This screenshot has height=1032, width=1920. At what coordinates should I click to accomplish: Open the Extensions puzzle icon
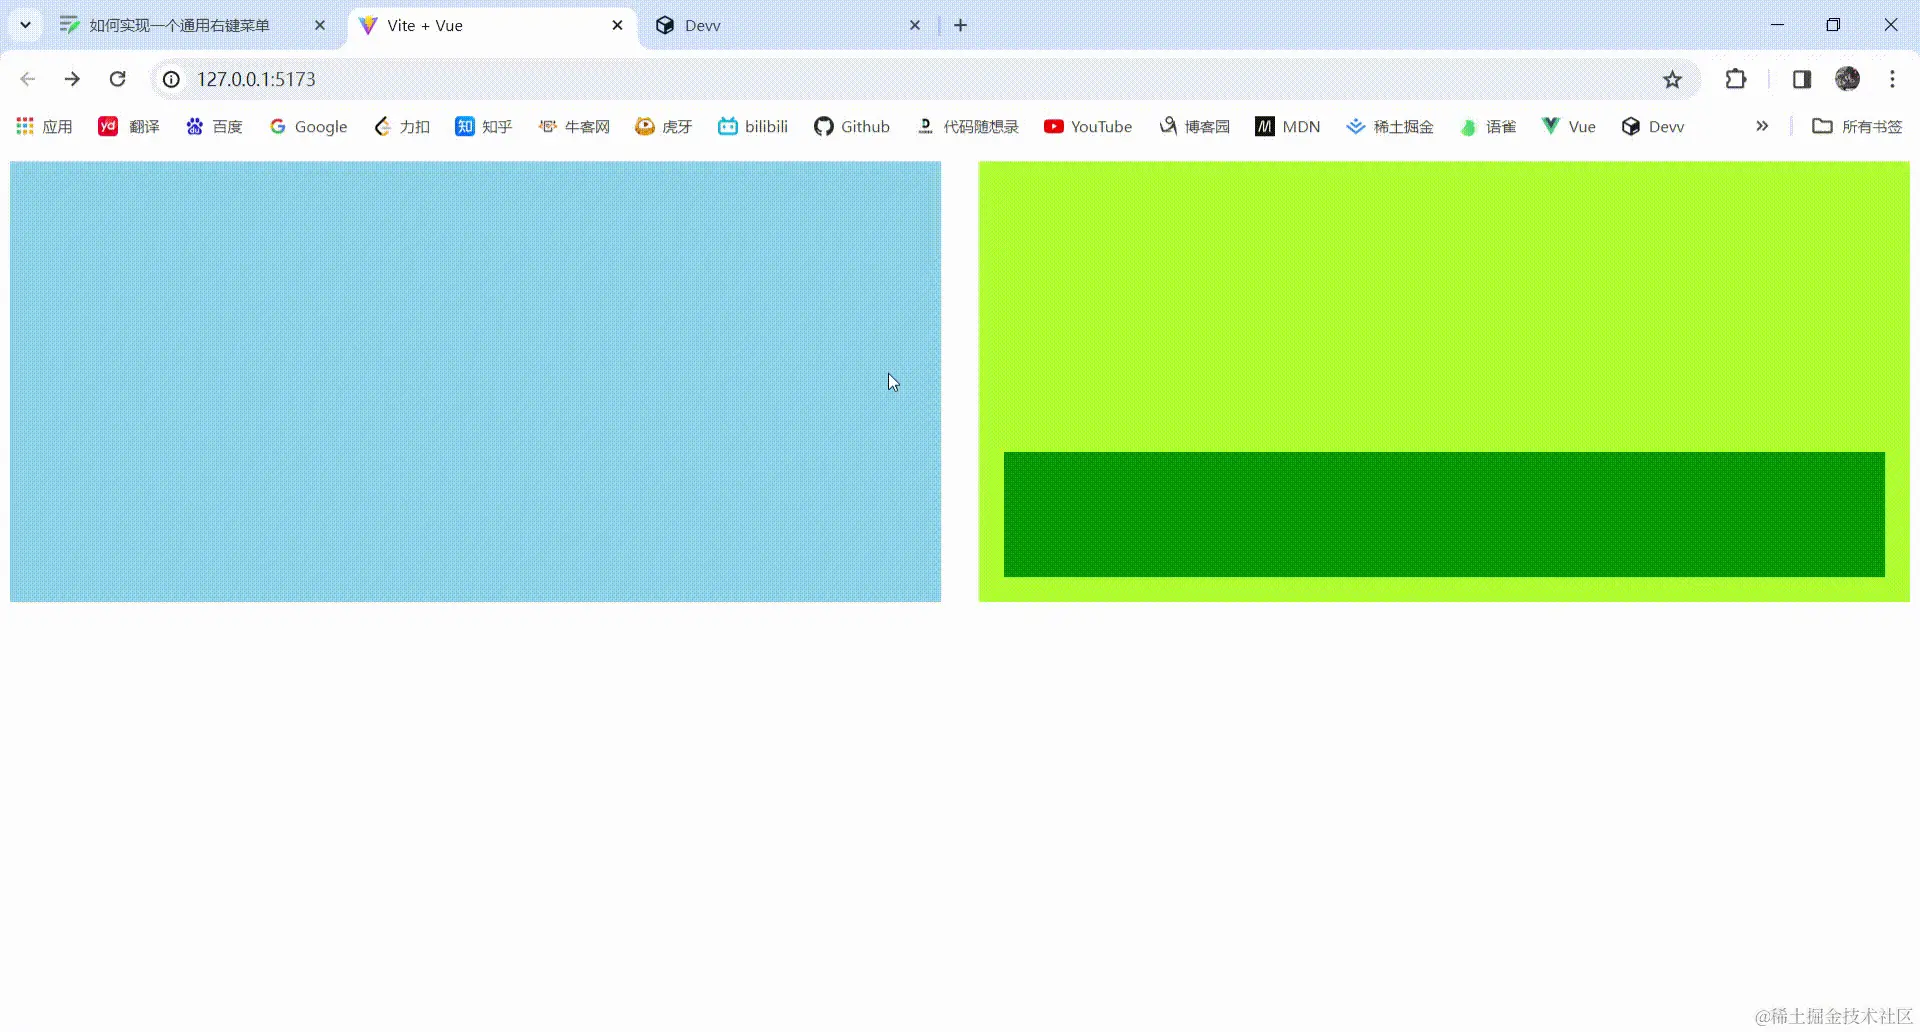[x=1736, y=79]
